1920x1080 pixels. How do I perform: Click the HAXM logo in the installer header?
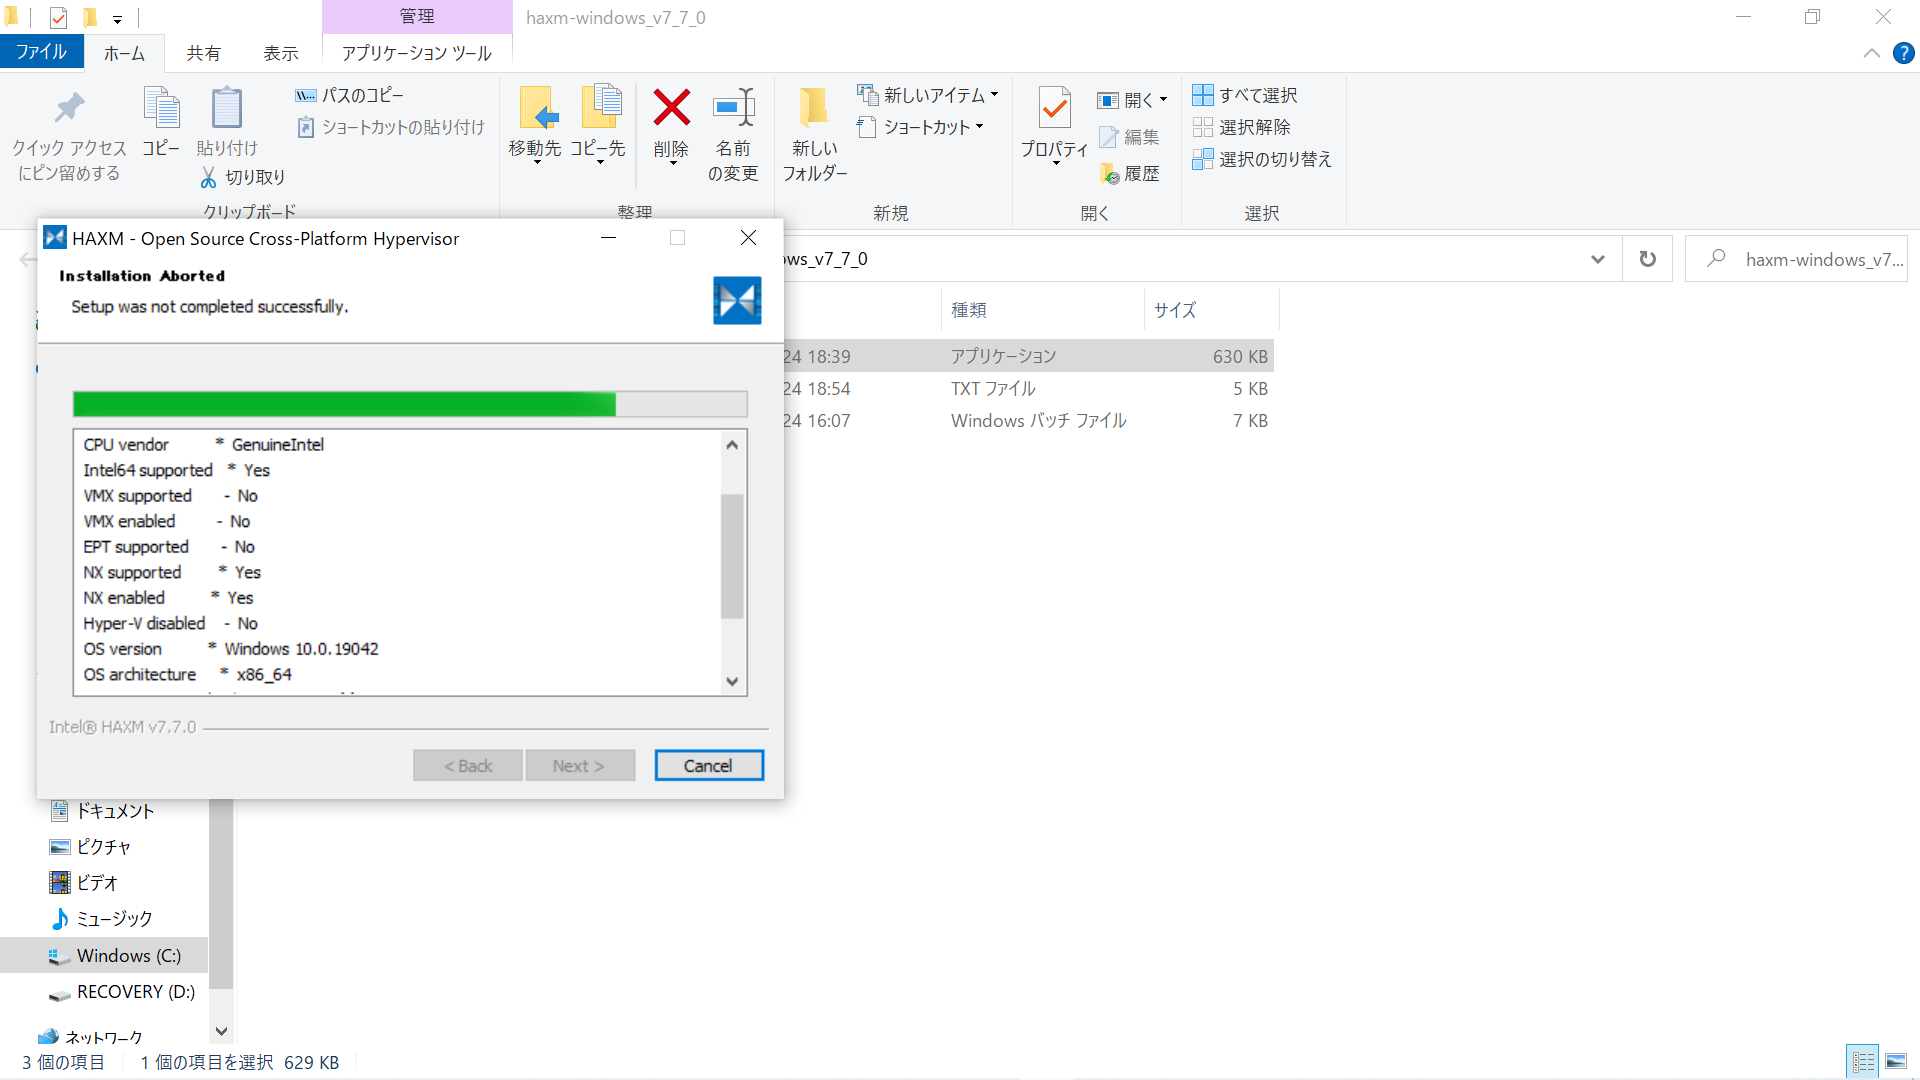tap(737, 300)
